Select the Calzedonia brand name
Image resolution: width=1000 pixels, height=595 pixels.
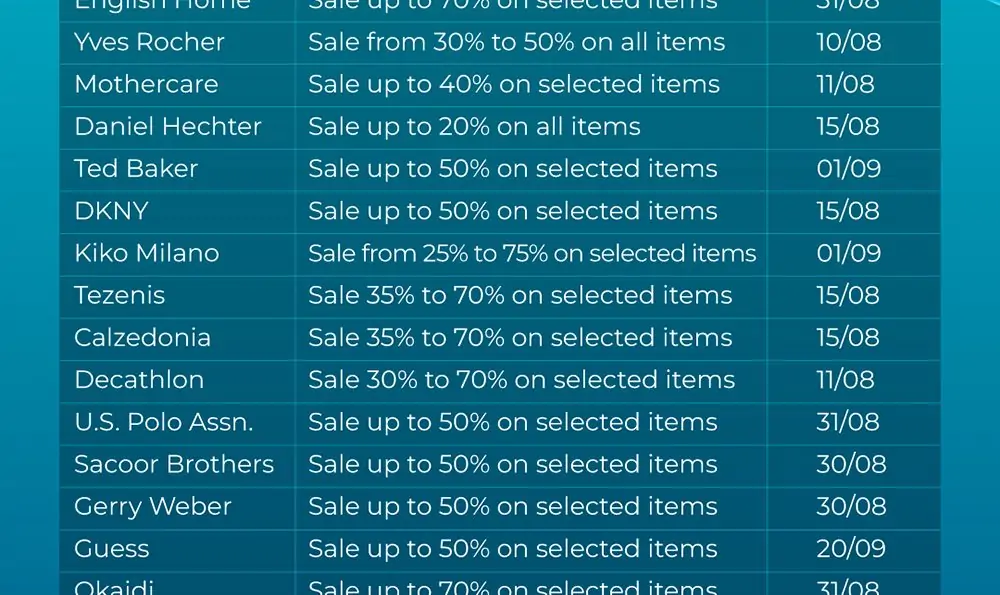point(142,337)
